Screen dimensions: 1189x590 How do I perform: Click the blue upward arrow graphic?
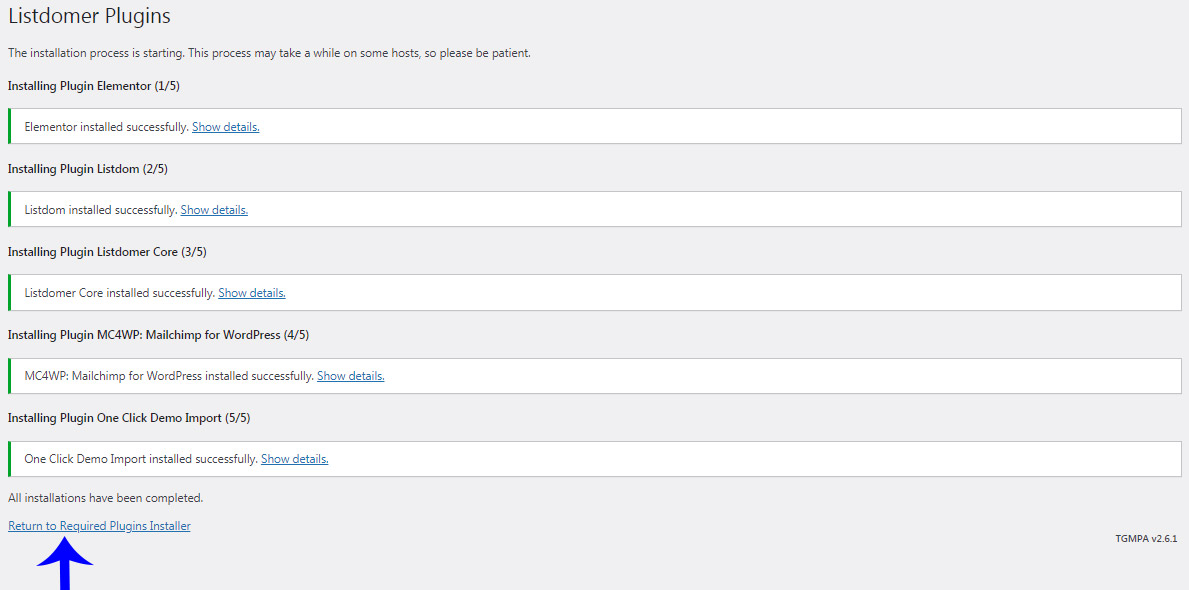click(65, 565)
